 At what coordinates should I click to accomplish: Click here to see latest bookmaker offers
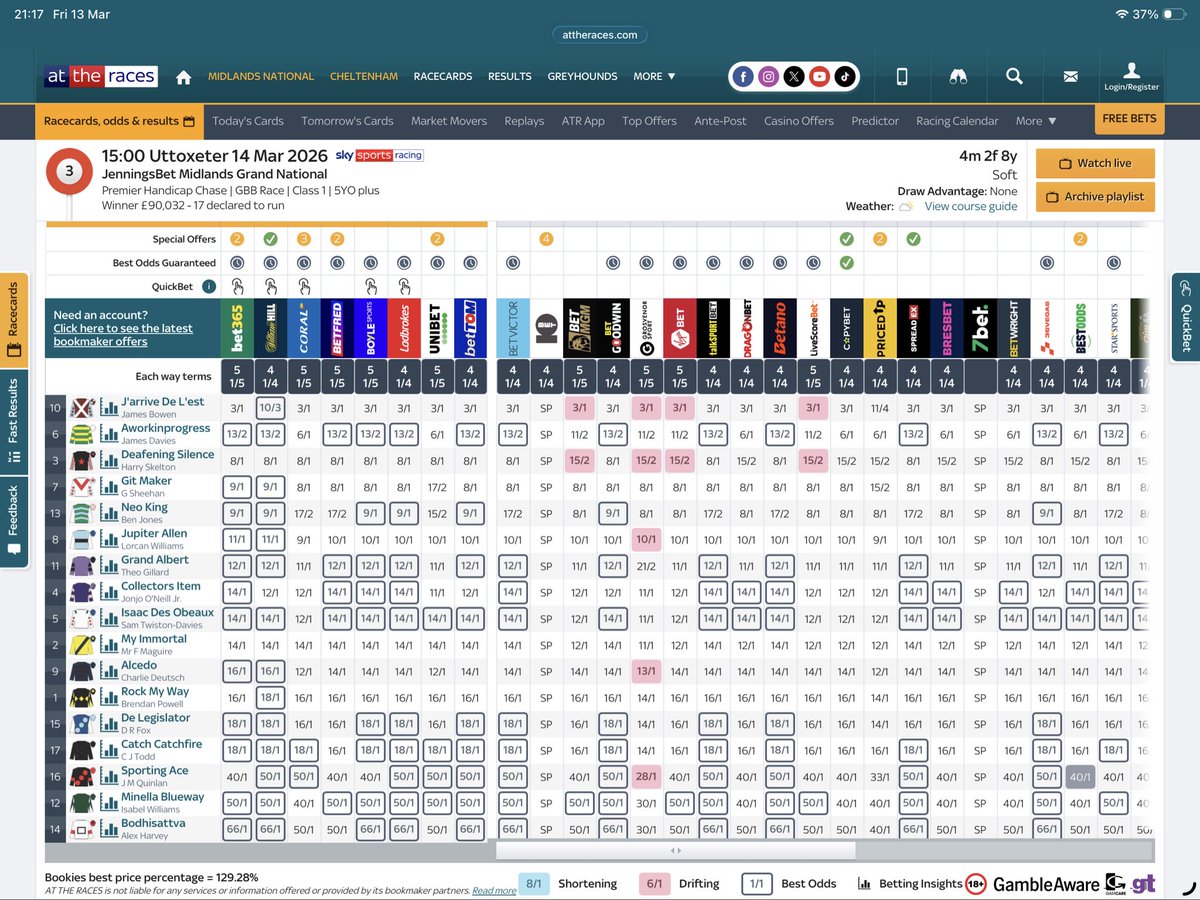(123, 335)
